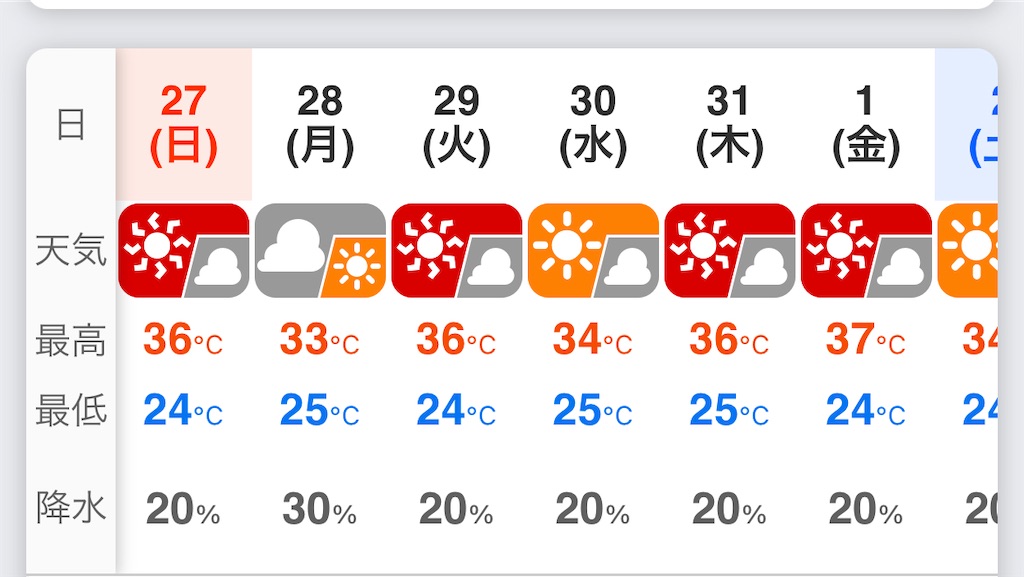Tap the 33°C high for Monday
This screenshot has width=1024, height=577.
coord(320,339)
